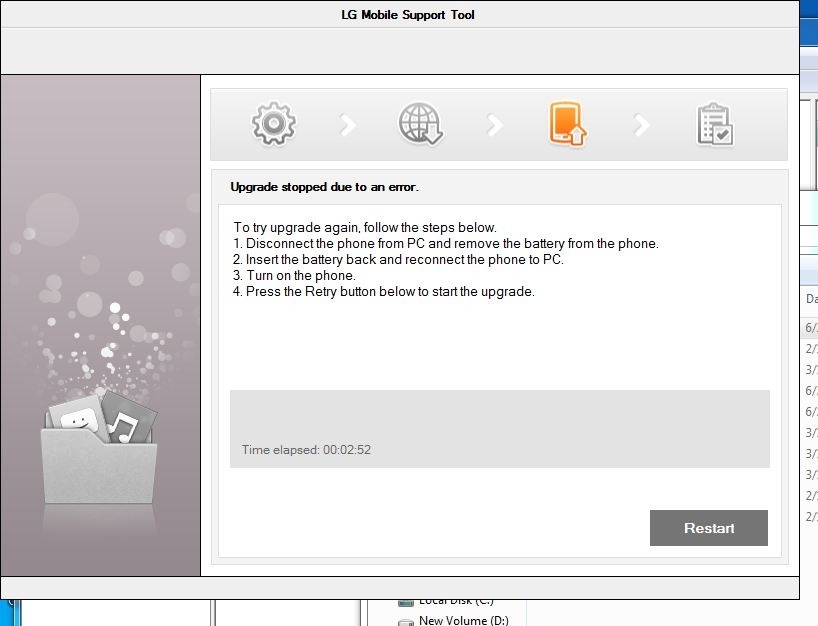This screenshot has height=626, width=818.
Task: Select New Volume (D:) in background window
Action: [x=463, y=620]
